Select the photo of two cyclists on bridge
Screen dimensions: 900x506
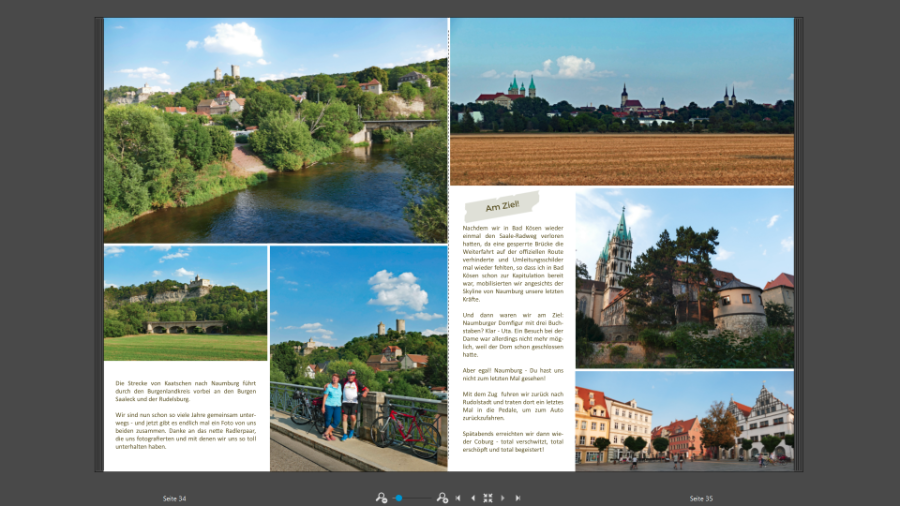358,357
